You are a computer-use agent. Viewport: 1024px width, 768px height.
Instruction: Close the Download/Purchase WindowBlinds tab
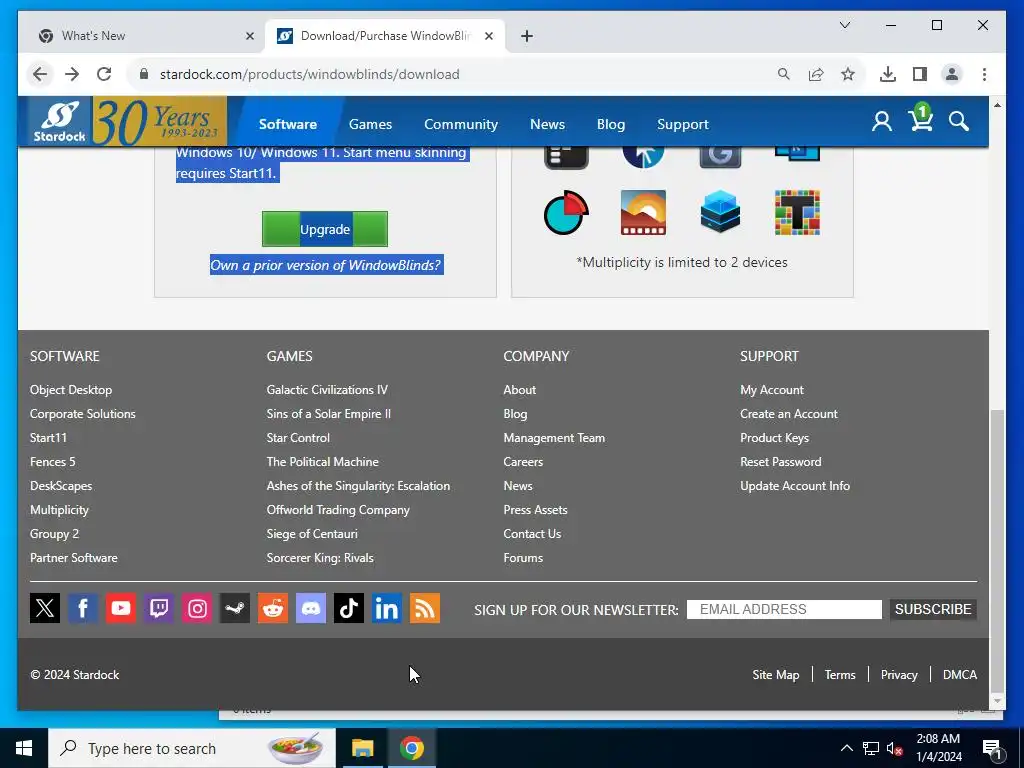click(488, 36)
